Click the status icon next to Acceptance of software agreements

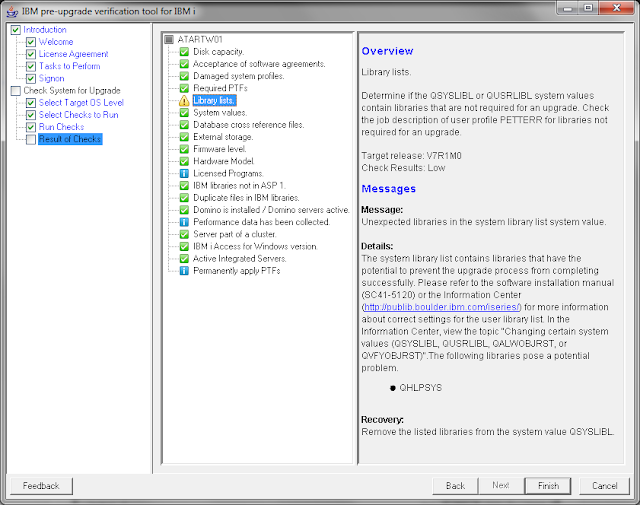coord(184,64)
